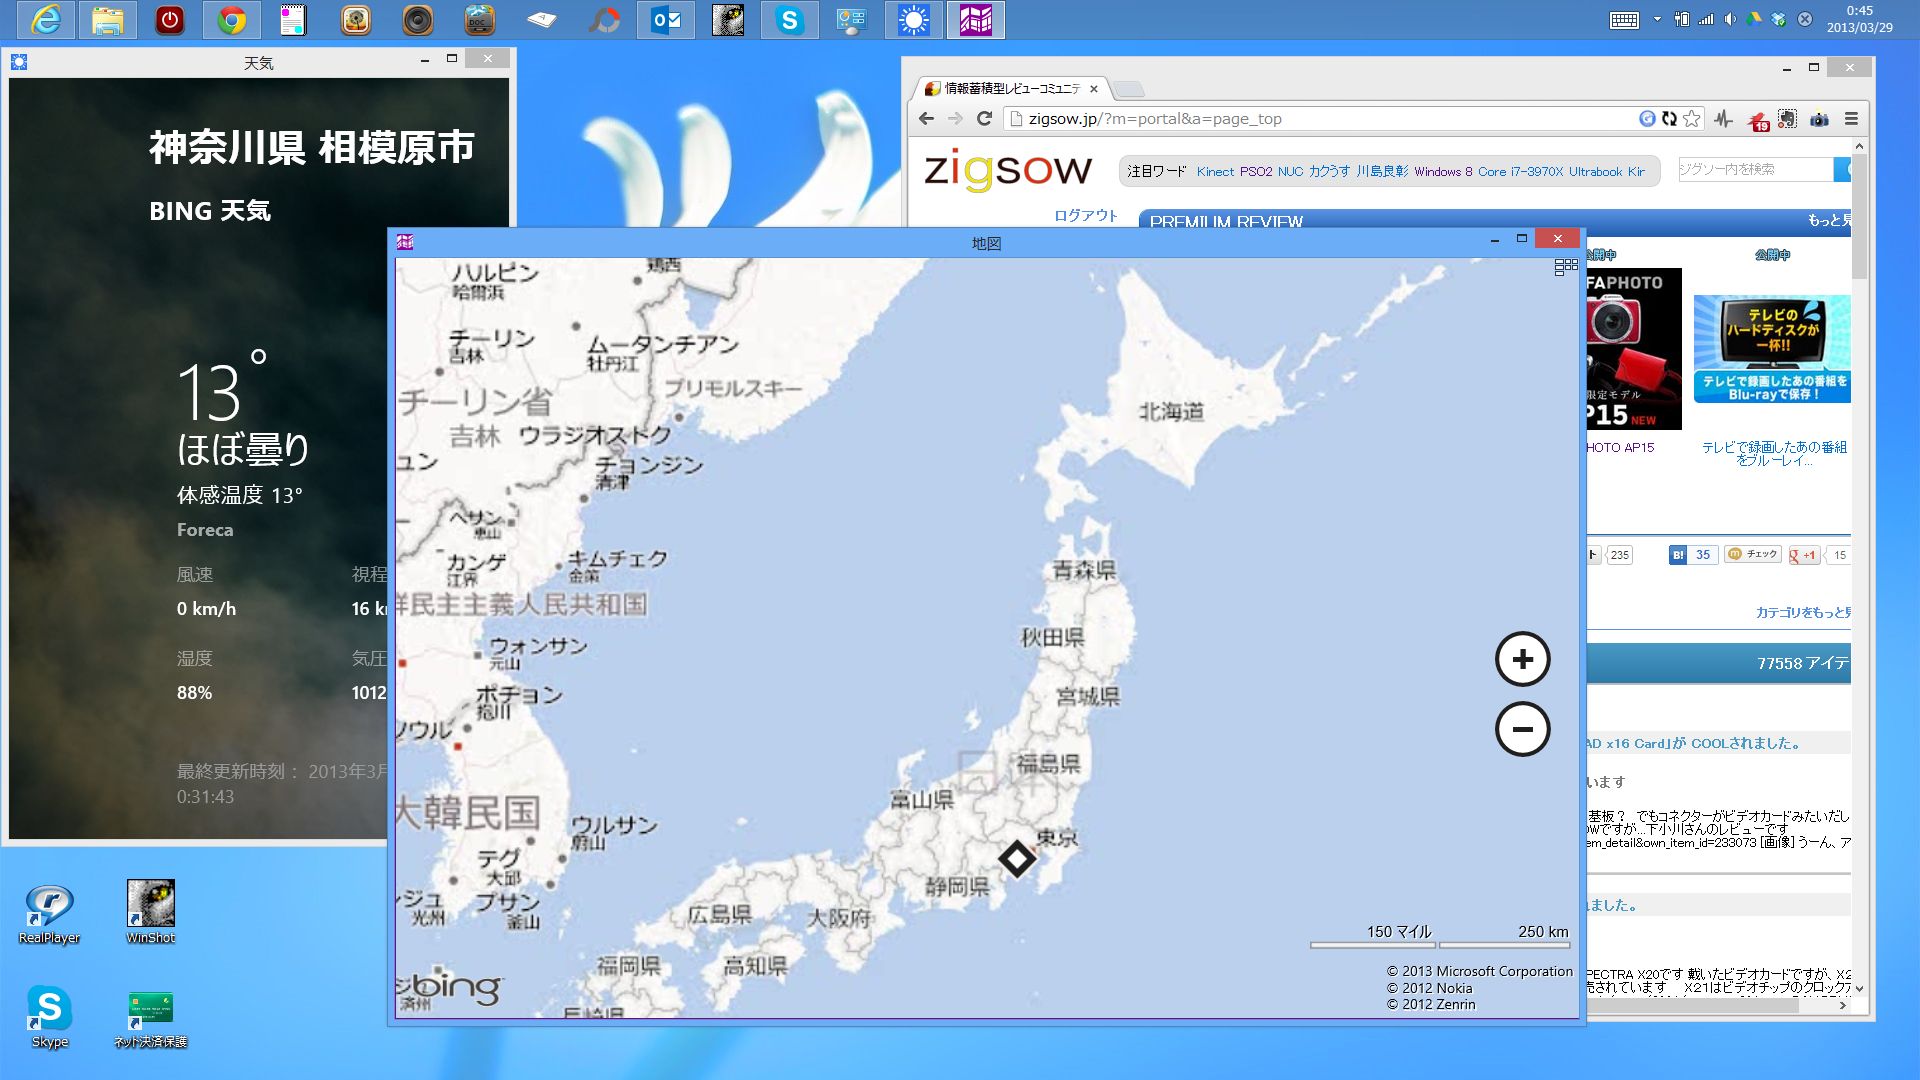Toggle the system volume speaker icon

1730,20
